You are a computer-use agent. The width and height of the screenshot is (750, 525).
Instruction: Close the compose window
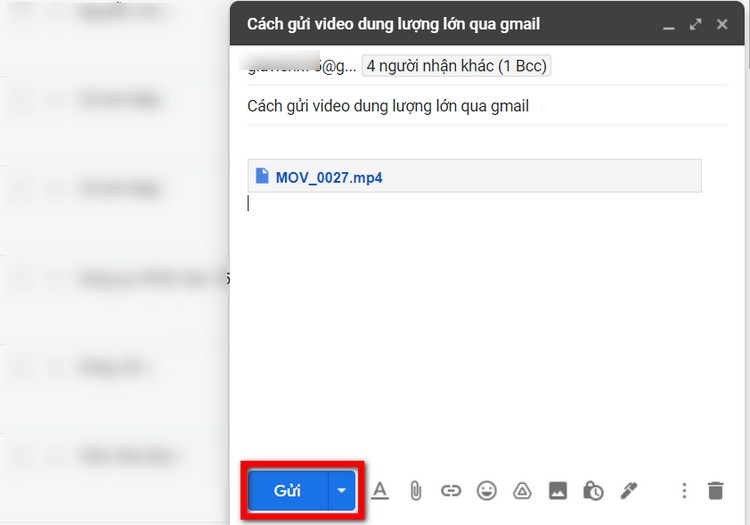pyautogui.click(x=722, y=24)
